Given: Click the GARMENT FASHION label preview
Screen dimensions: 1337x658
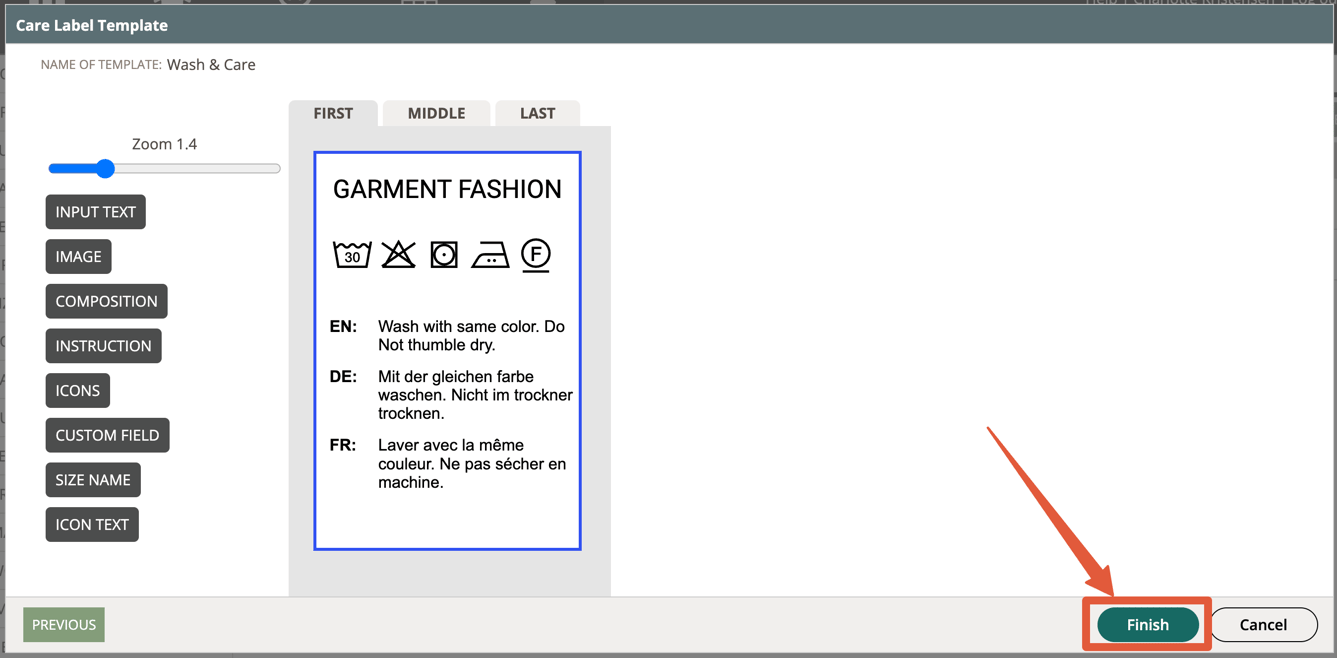Looking at the screenshot, I should [x=447, y=189].
